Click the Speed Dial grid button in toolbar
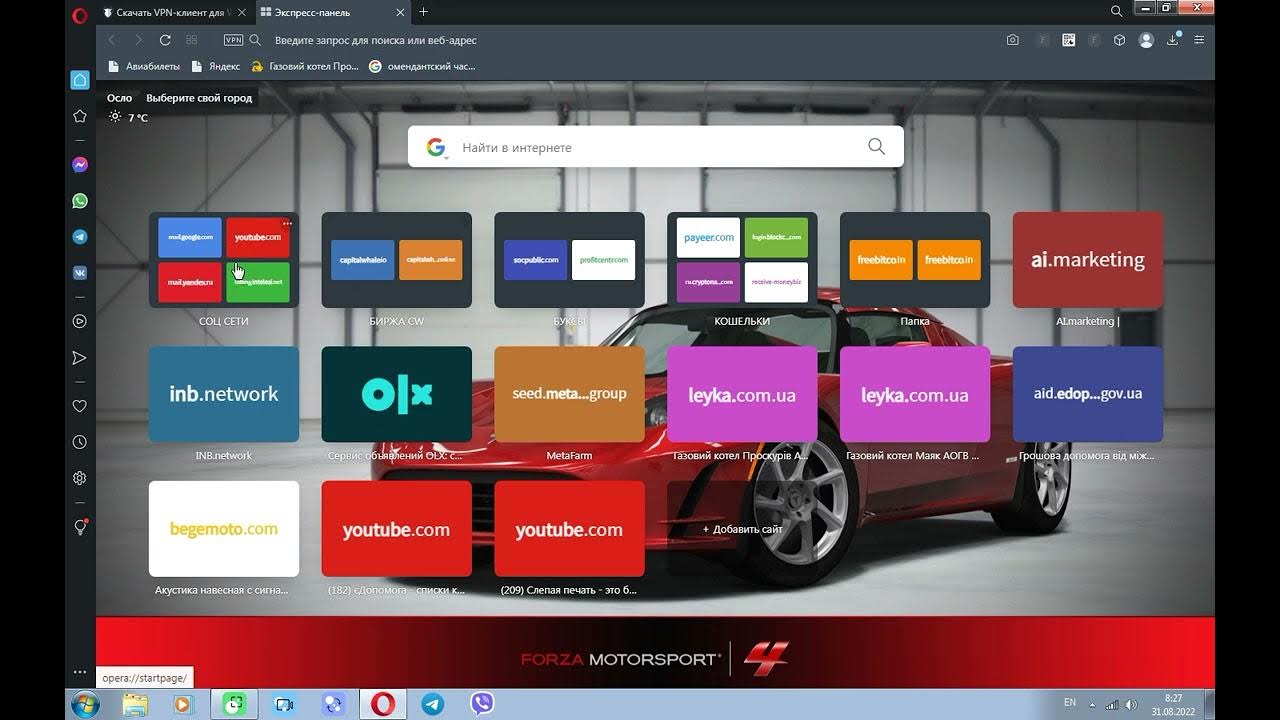The width and height of the screenshot is (1280, 720). [192, 40]
